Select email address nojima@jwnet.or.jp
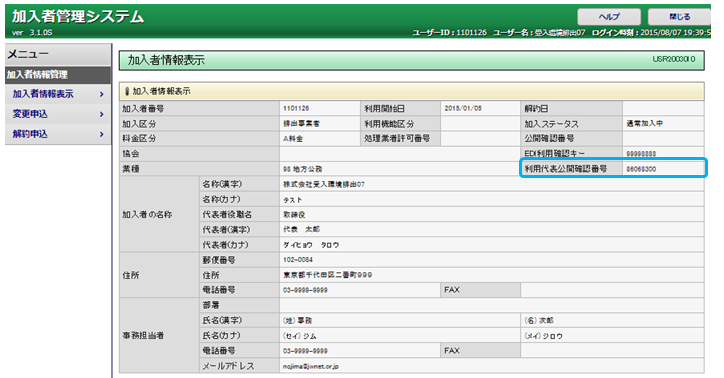The width and height of the screenshot is (724, 378). point(311,366)
